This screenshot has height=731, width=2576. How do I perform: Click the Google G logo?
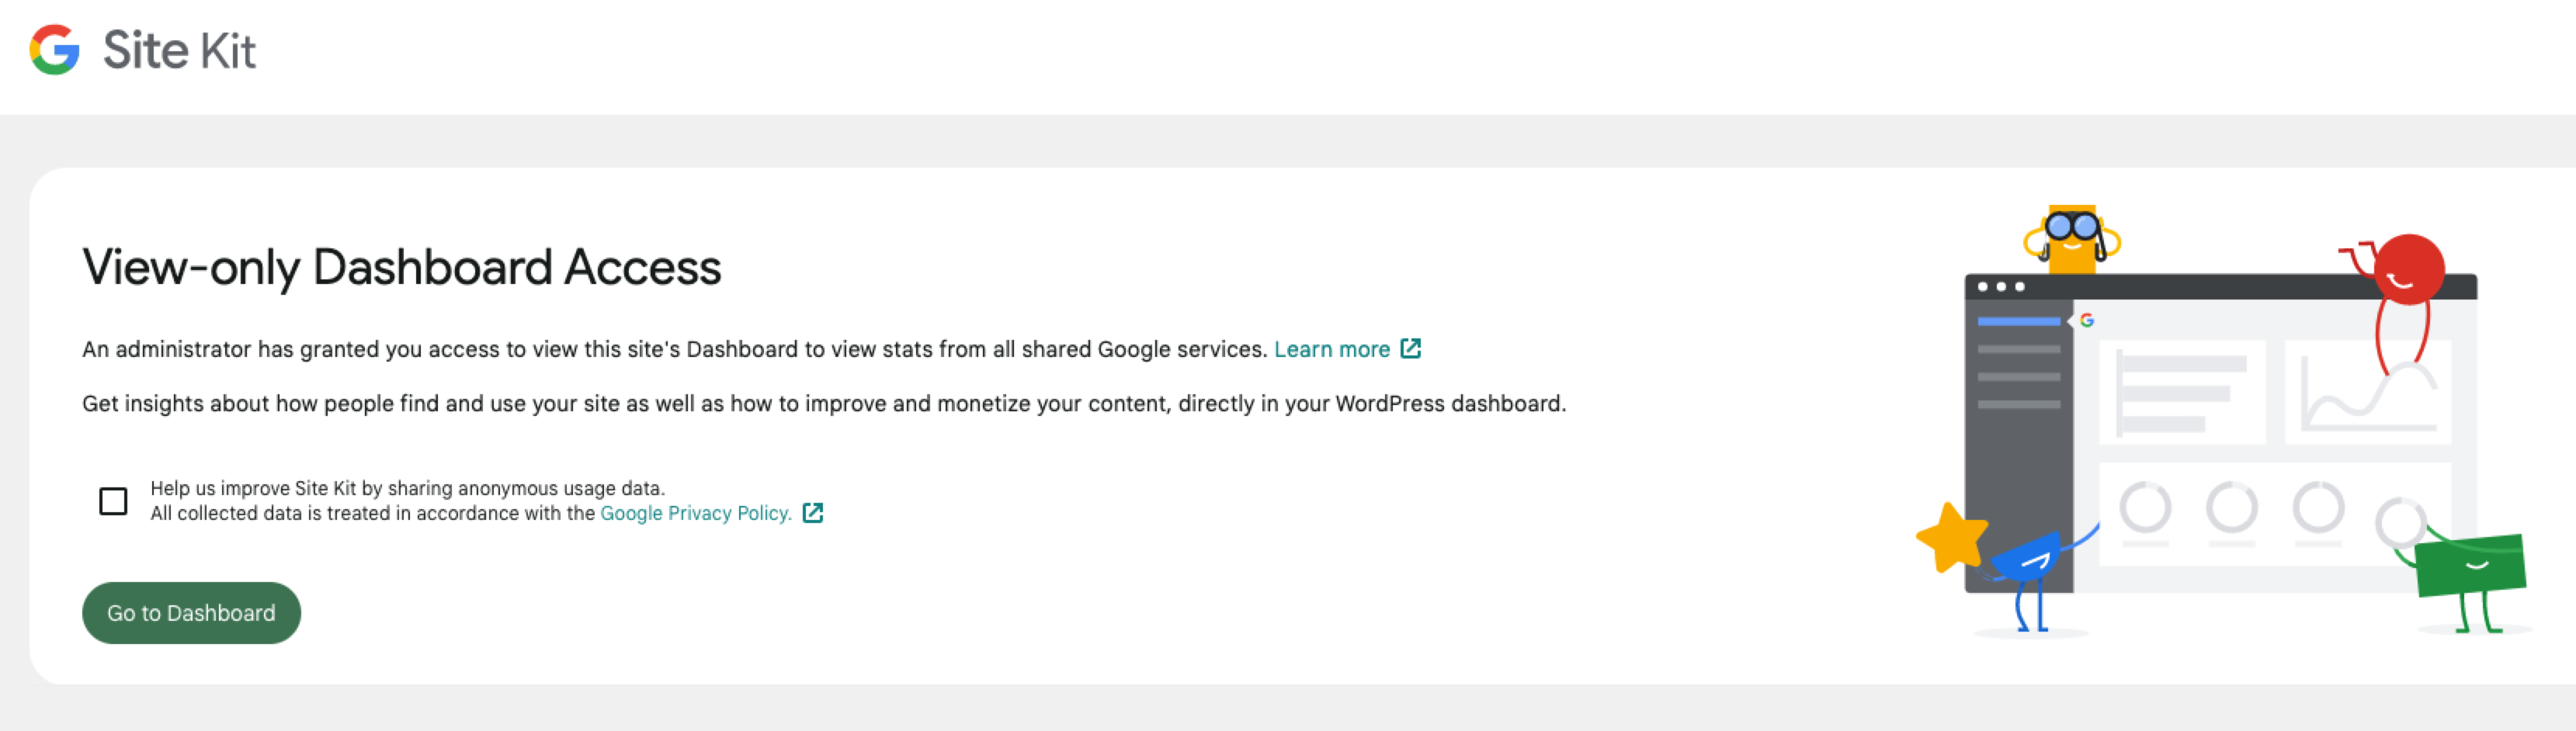click(54, 50)
